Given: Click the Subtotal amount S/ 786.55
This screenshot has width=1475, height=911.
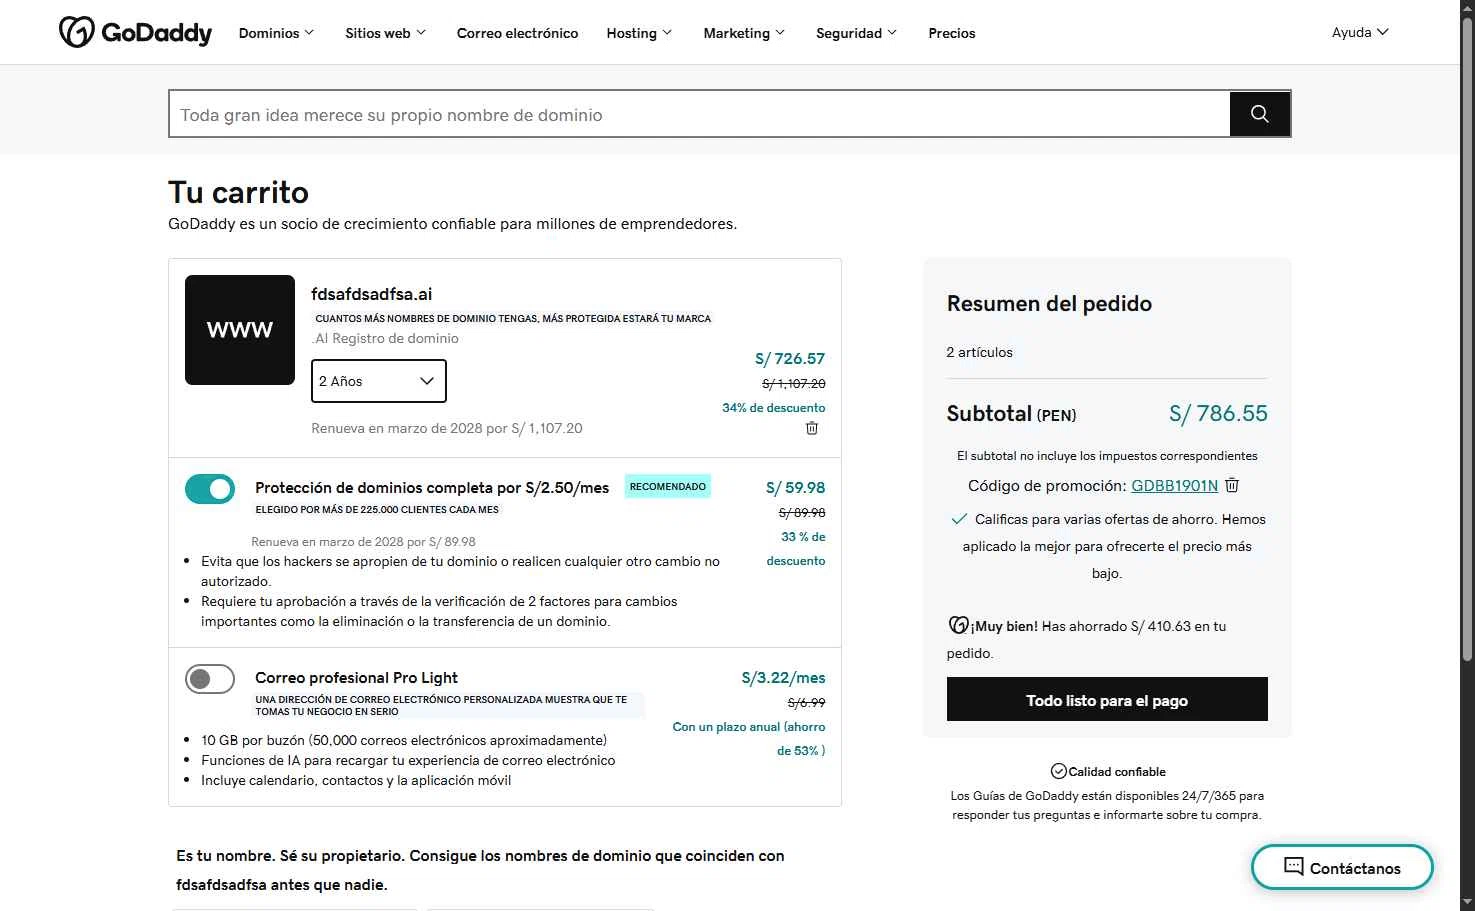Looking at the screenshot, I should point(1218,413).
